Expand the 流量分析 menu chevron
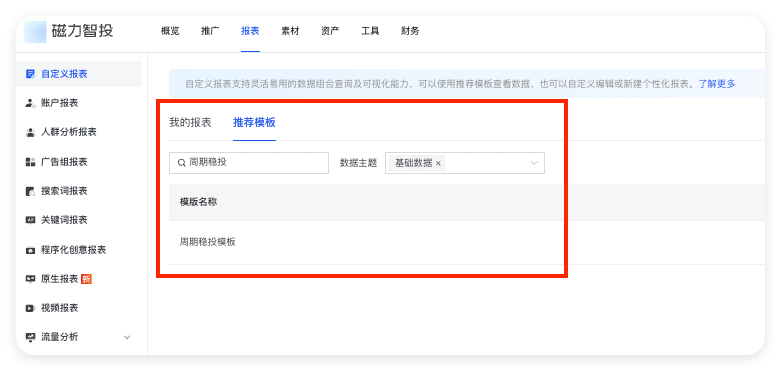This screenshot has height=370, width=780. 127,337
